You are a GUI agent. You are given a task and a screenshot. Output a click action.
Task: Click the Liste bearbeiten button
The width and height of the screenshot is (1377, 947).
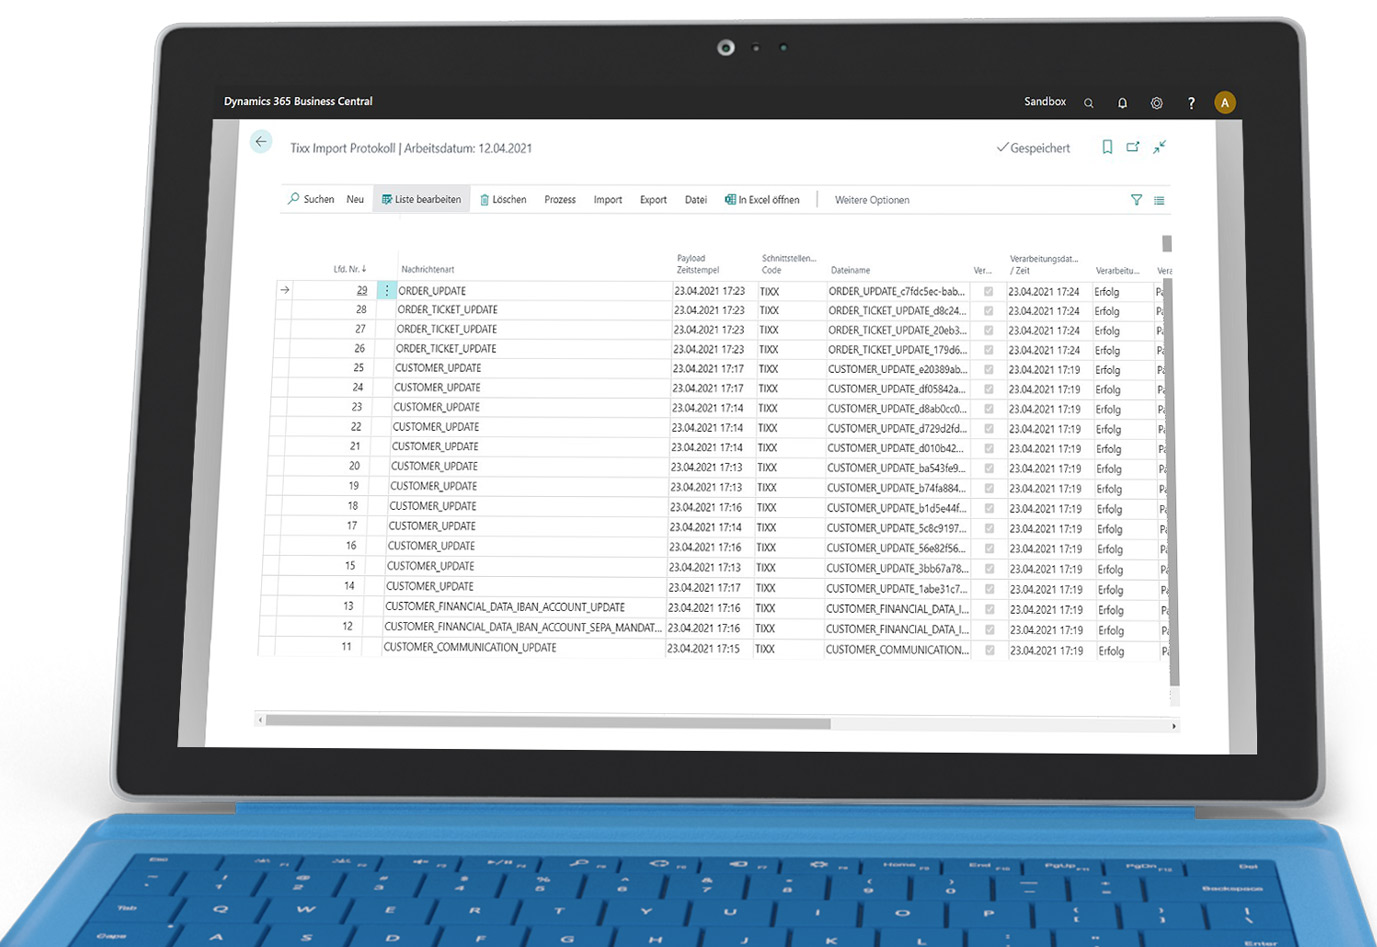point(421,199)
